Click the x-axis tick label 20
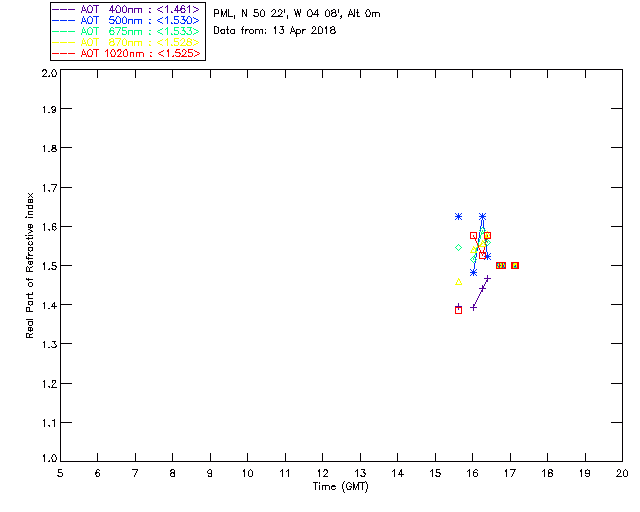Screen dimensions: 640x512 tap(622, 473)
